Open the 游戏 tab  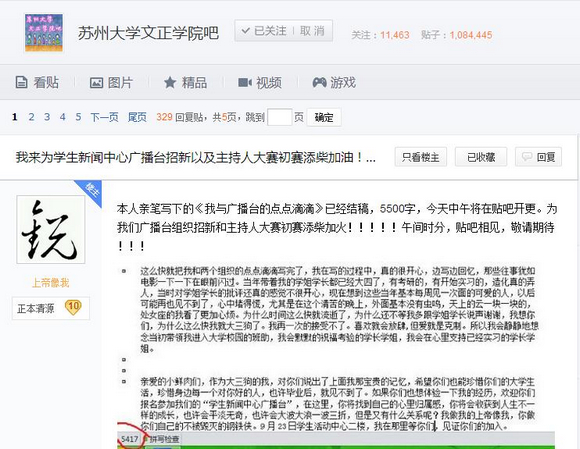[x=334, y=82]
